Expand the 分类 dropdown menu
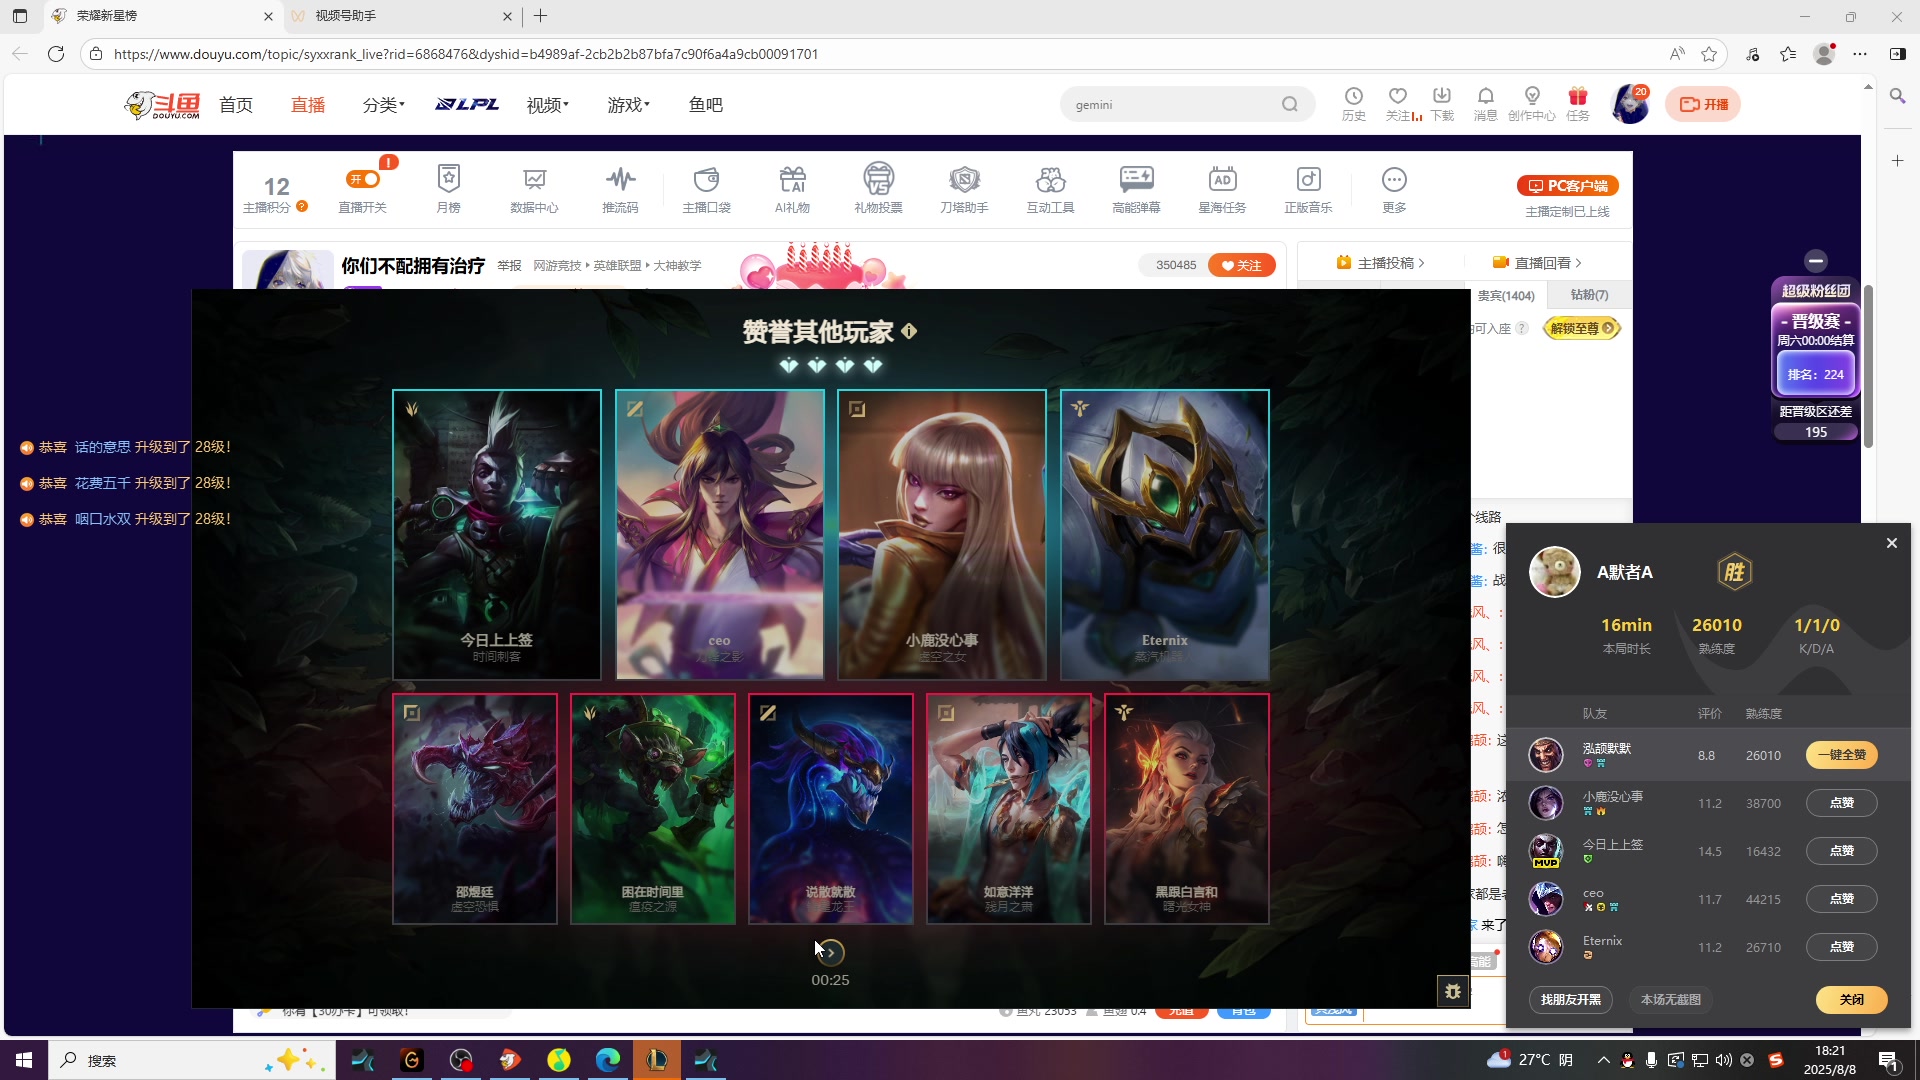 coord(384,105)
